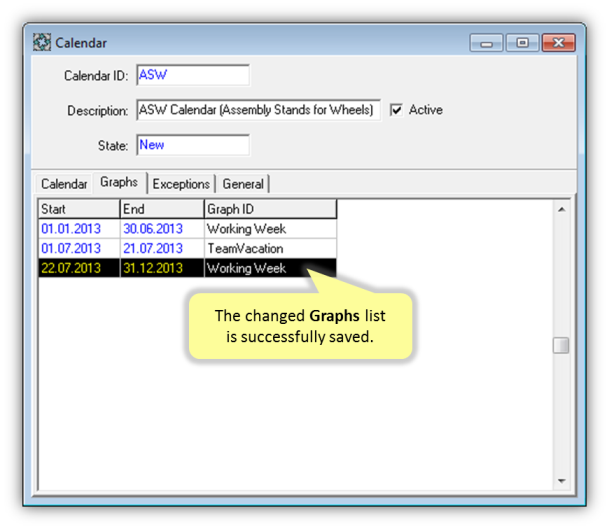Toggle the Active checkbox
The image size is (609, 529).
point(396,110)
